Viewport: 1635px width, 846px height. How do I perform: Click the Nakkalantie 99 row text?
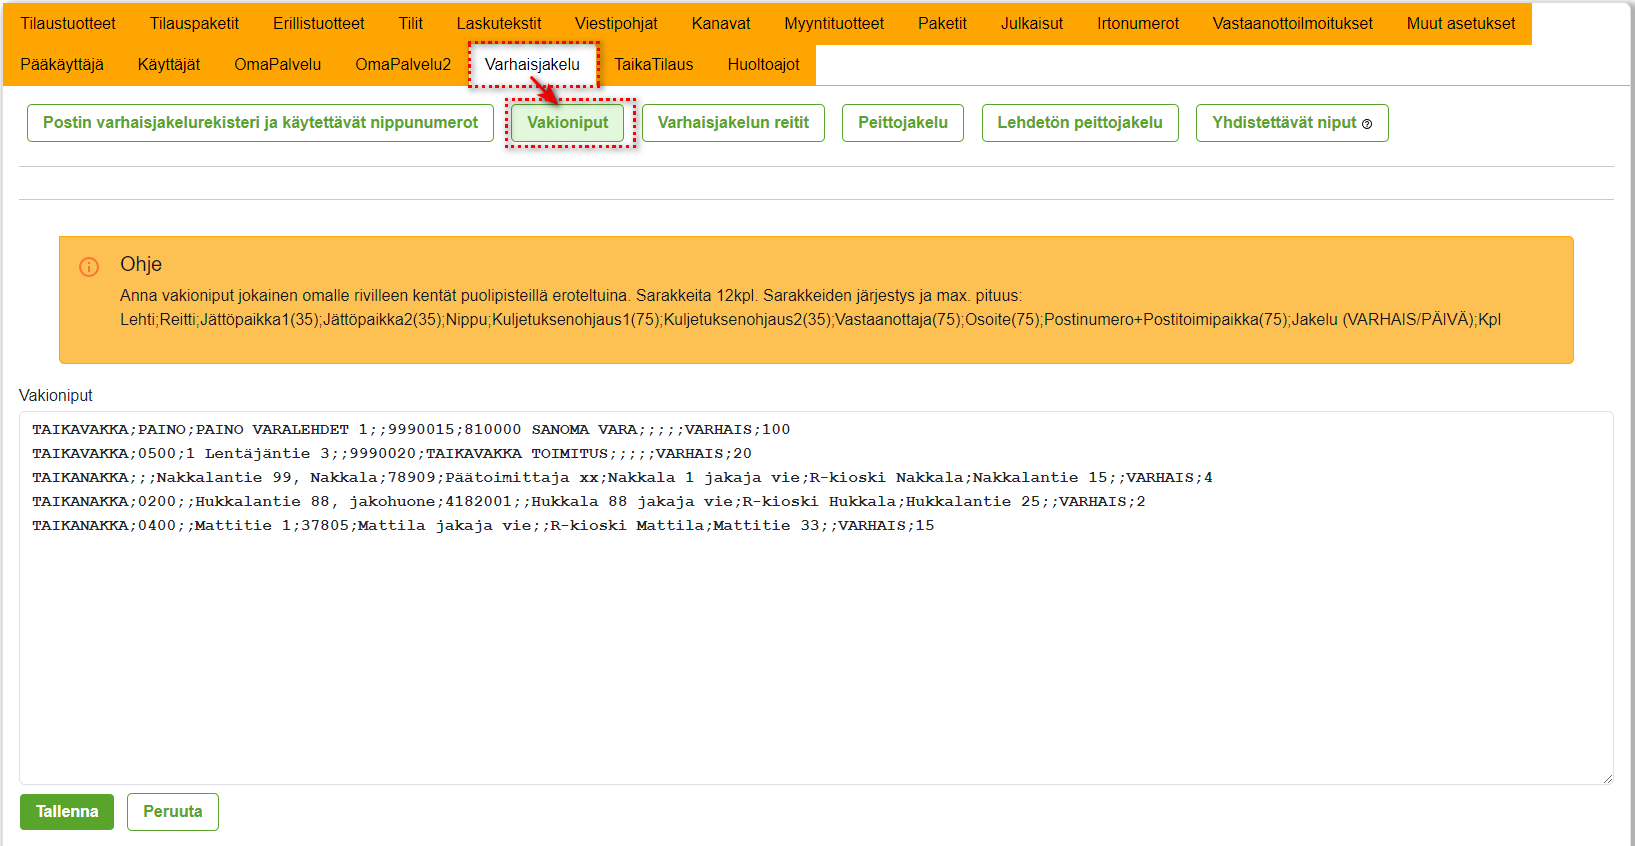pyautogui.click(x=622, y=478)
